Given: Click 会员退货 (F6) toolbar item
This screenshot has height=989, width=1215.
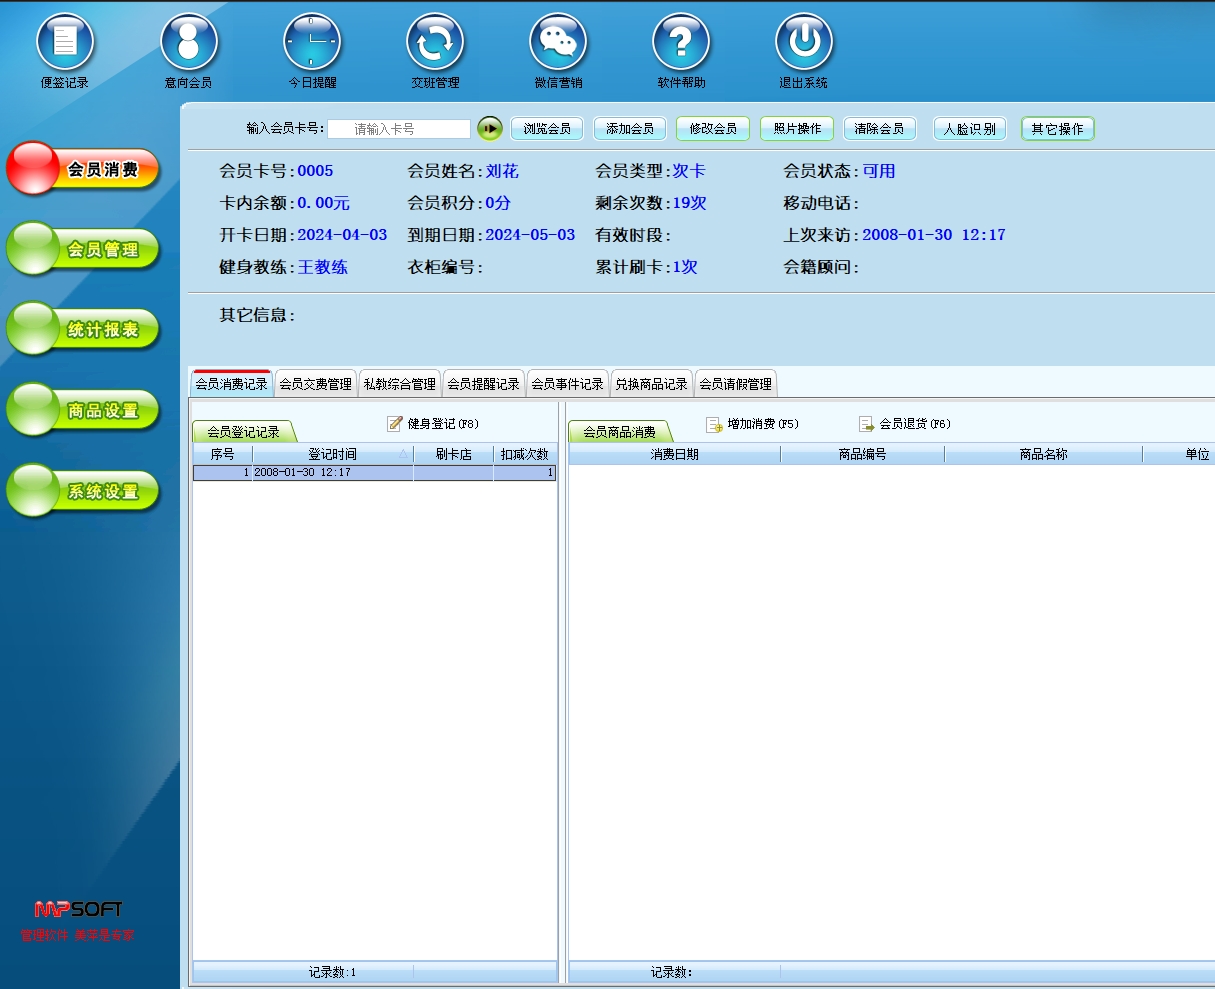Looking at the screenshot, I should pyautogui.click(x=904, y=424).
